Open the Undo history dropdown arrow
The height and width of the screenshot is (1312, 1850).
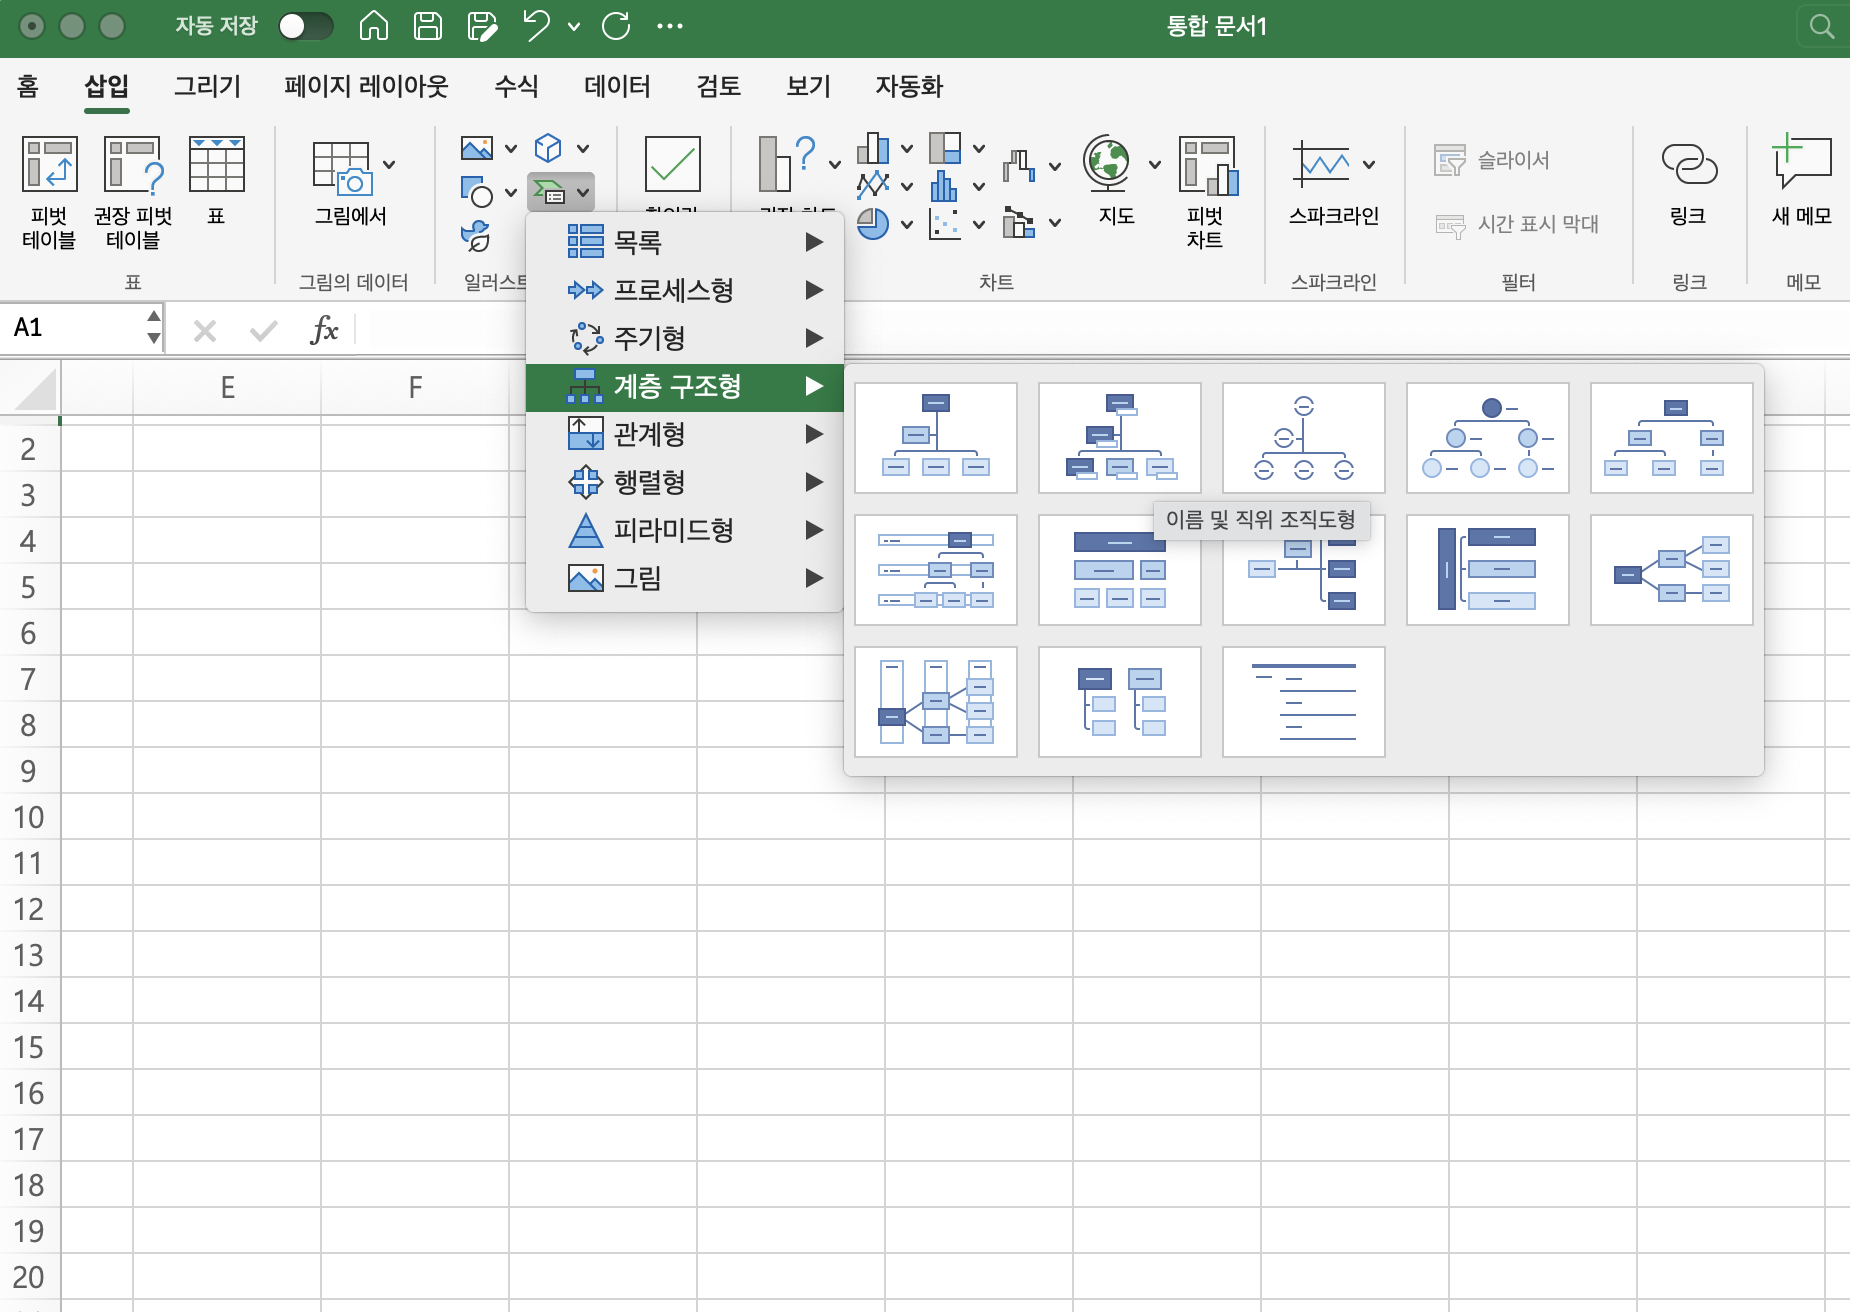tap(574, 27)
